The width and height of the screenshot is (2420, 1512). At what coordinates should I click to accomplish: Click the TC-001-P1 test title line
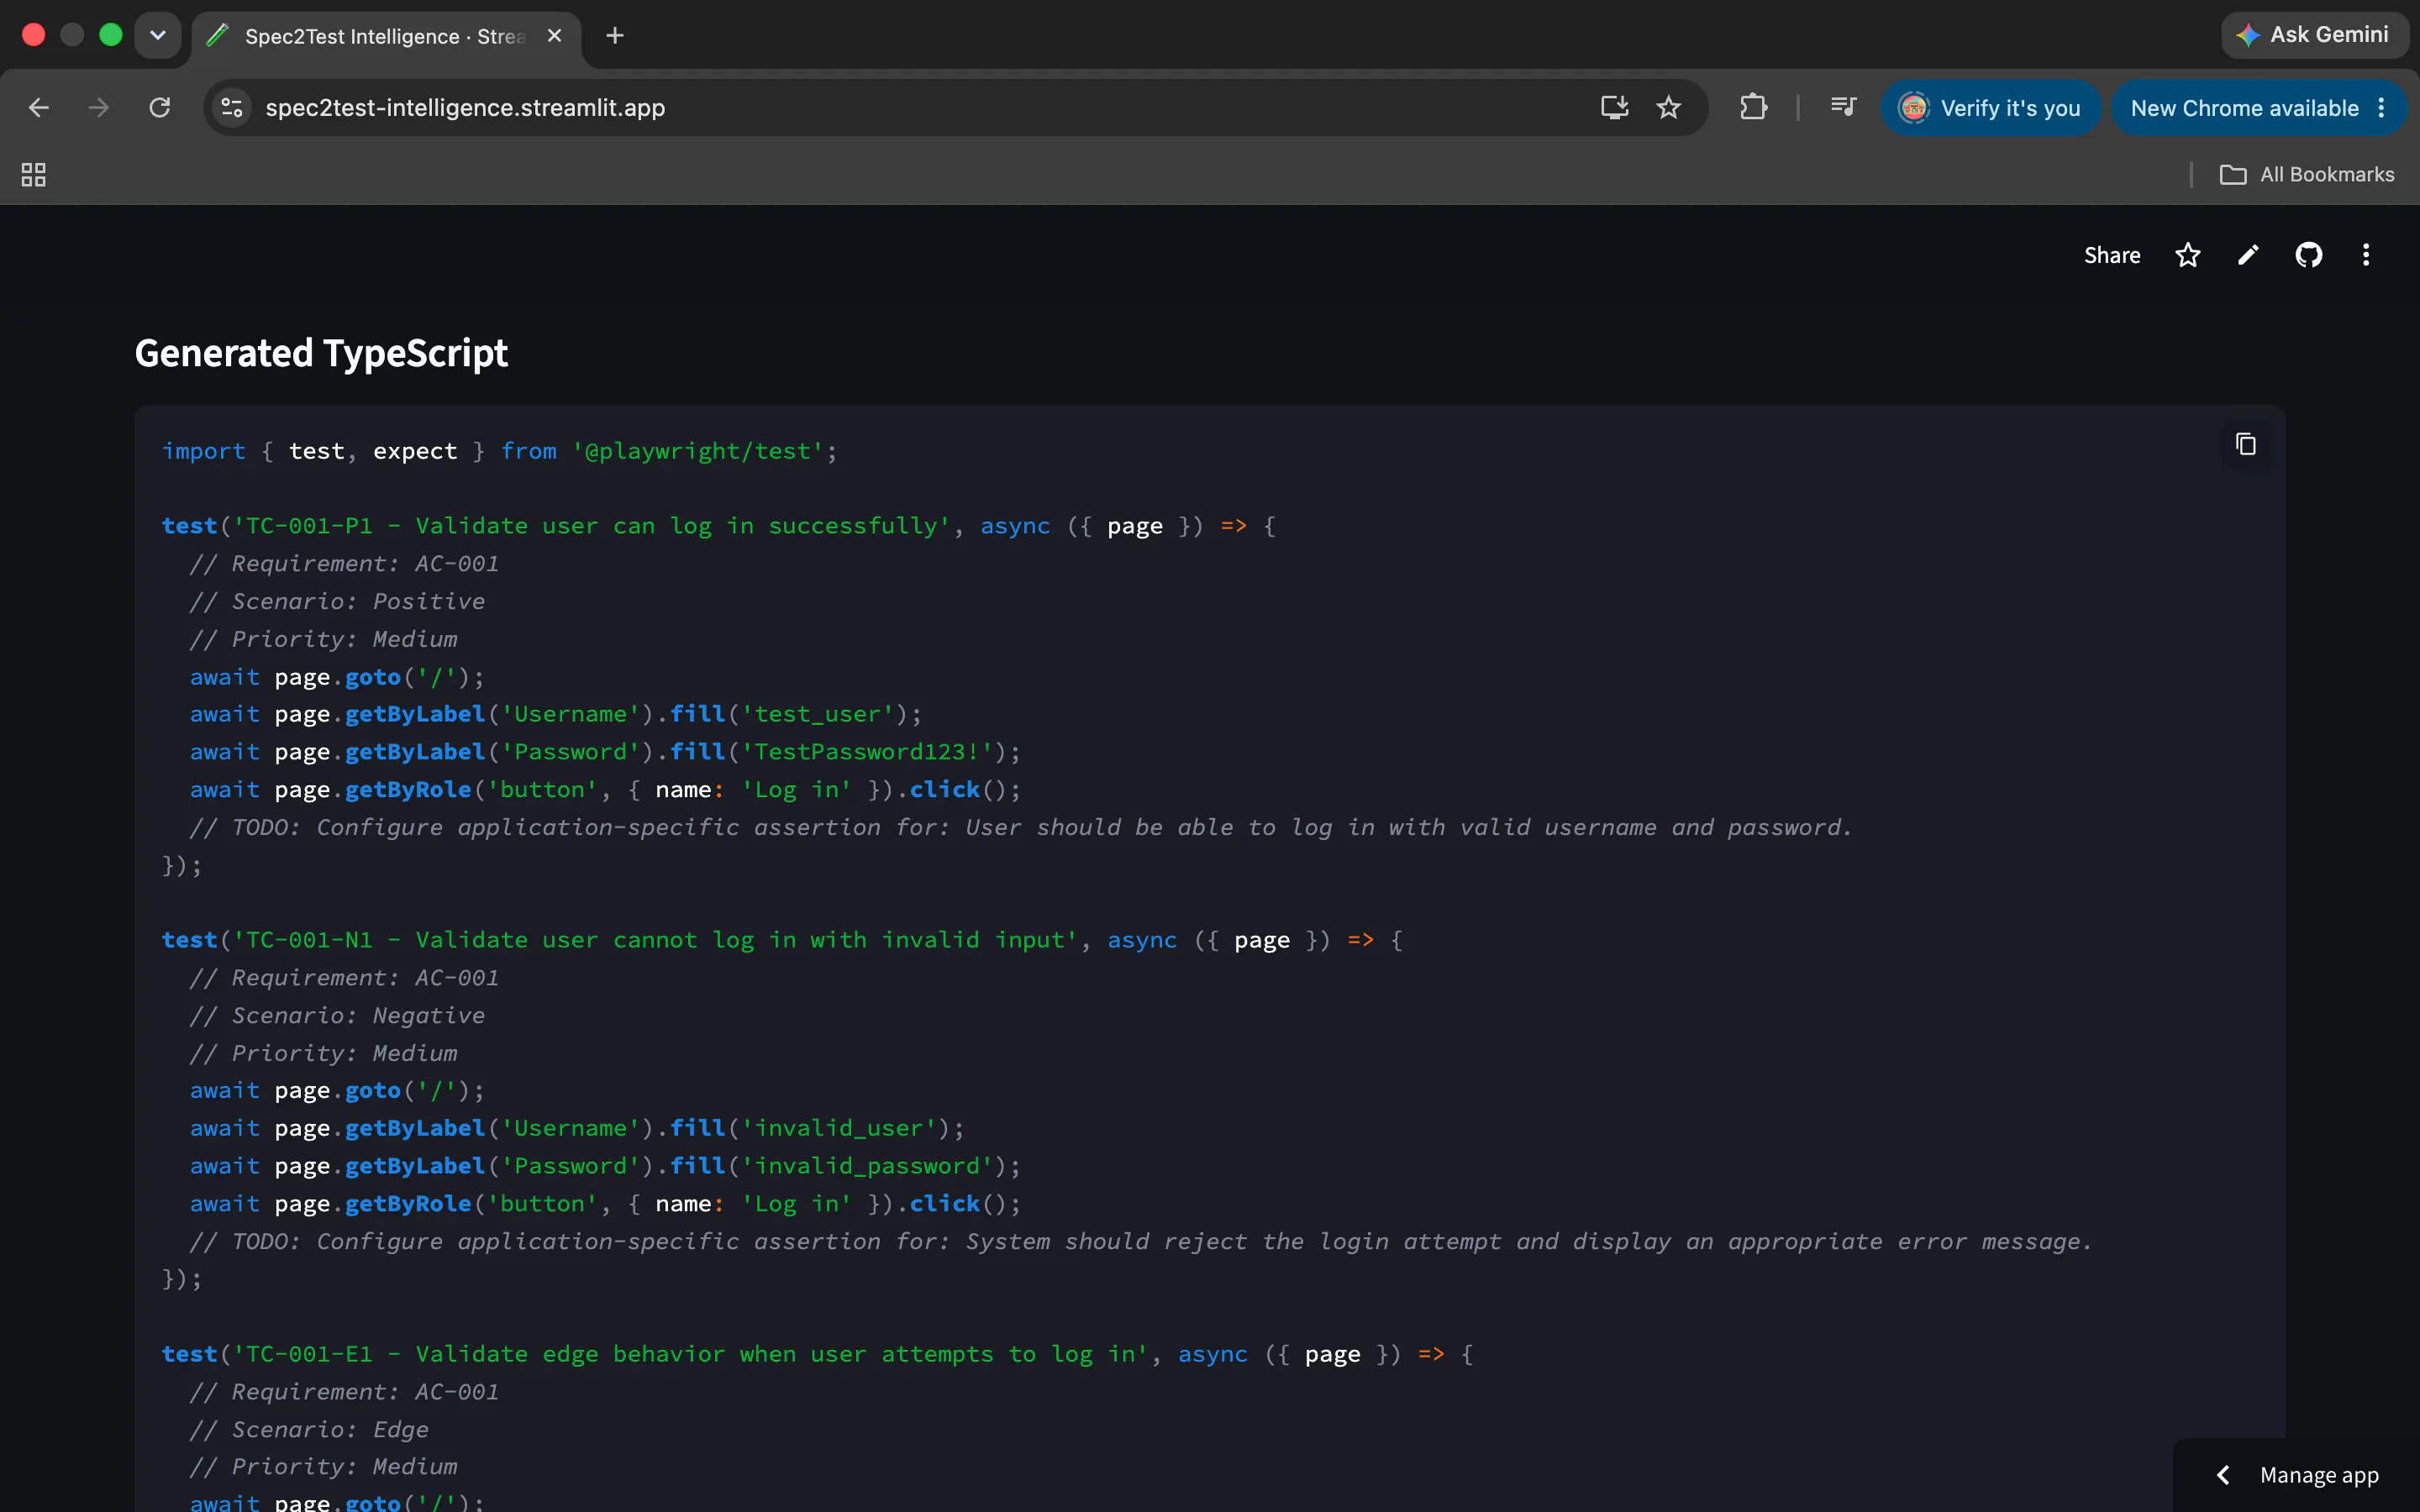pyautogui.click(x=718, y=526)
